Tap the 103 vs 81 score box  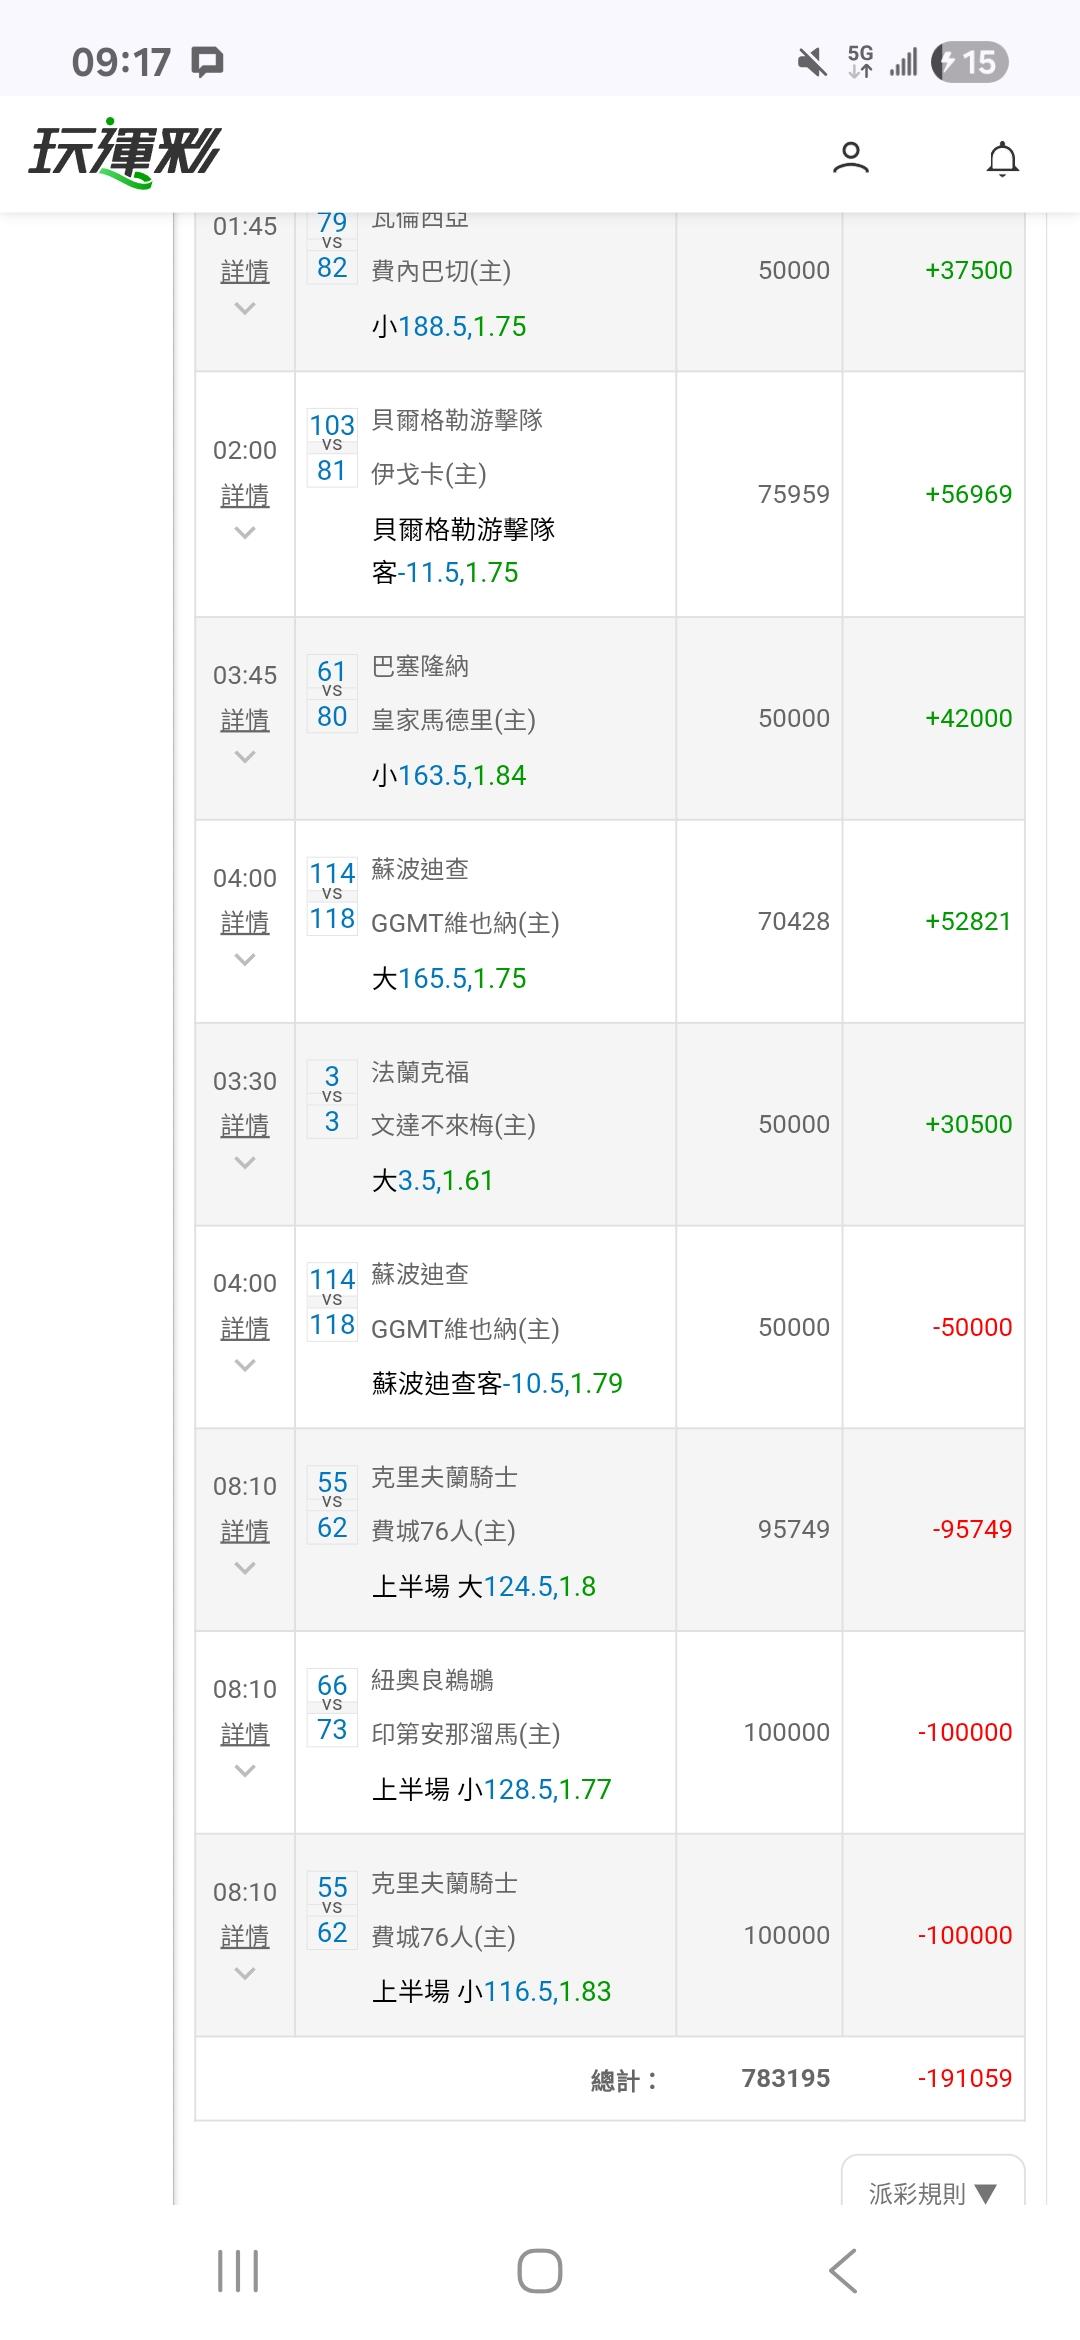[332, 447]
